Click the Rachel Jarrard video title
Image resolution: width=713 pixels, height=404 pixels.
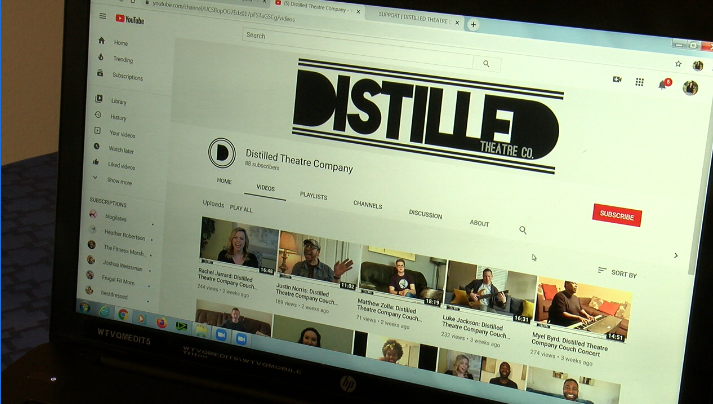point(226,278)
